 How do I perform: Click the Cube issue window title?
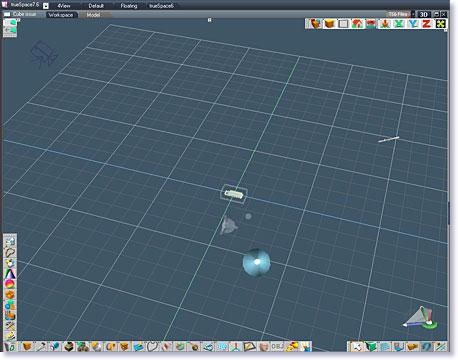(x=24, y=14)
